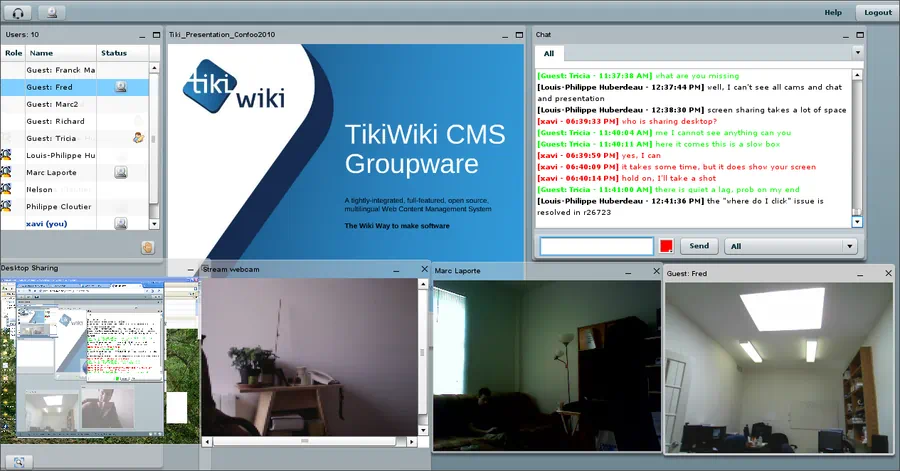The height and width of the screenshot is (471, 900).
Task: Maximize the Users panel
Action: (156, 35)
